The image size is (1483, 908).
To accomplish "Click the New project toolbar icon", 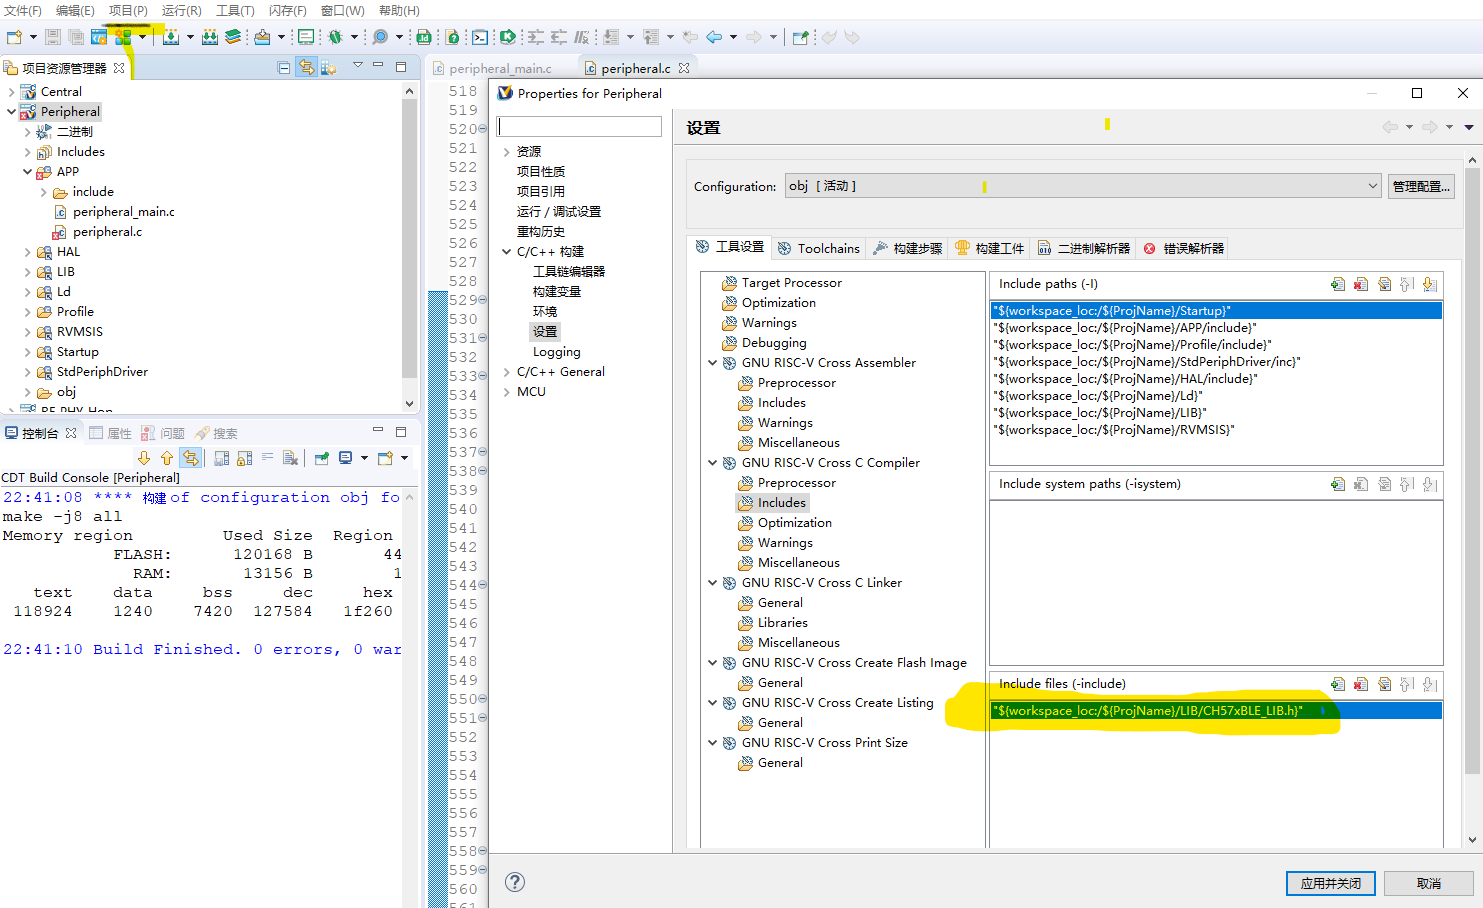I will click(15, 37).
